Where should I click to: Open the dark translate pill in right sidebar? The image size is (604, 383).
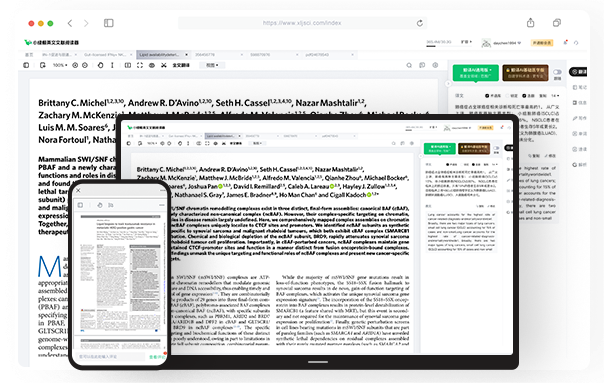point(578,72)
